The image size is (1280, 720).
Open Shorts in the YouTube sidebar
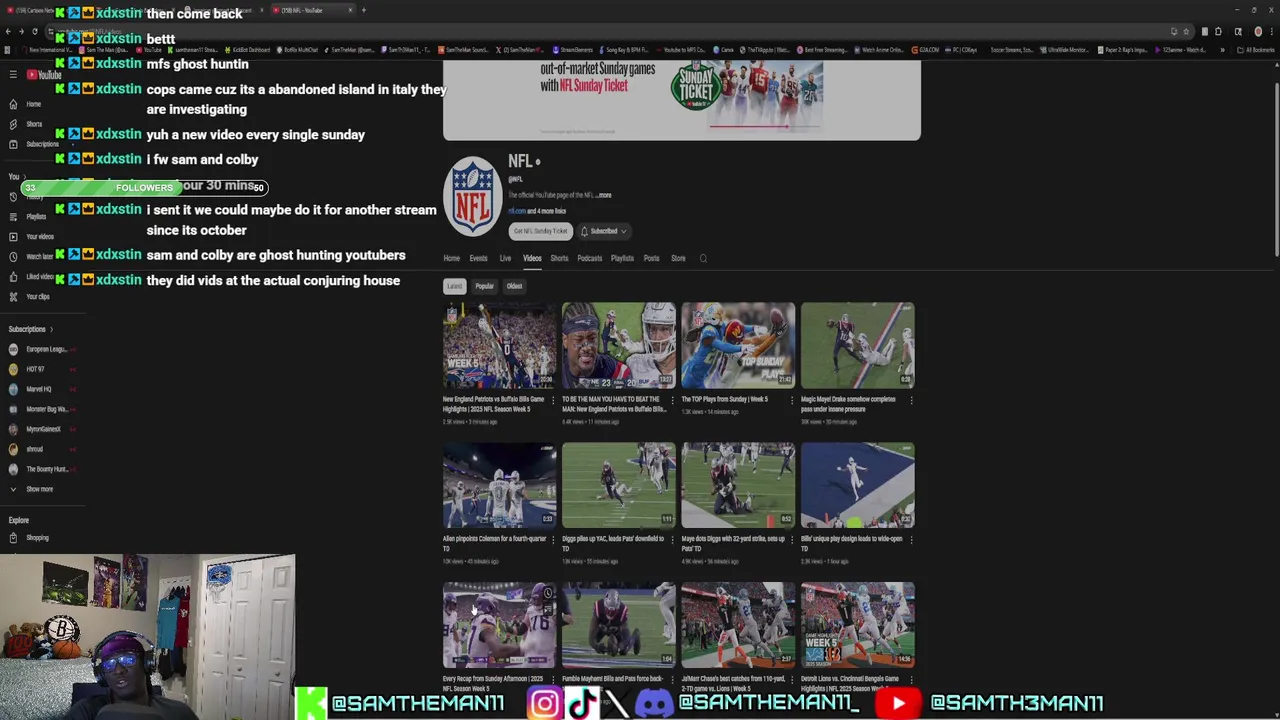coord(26,124)
